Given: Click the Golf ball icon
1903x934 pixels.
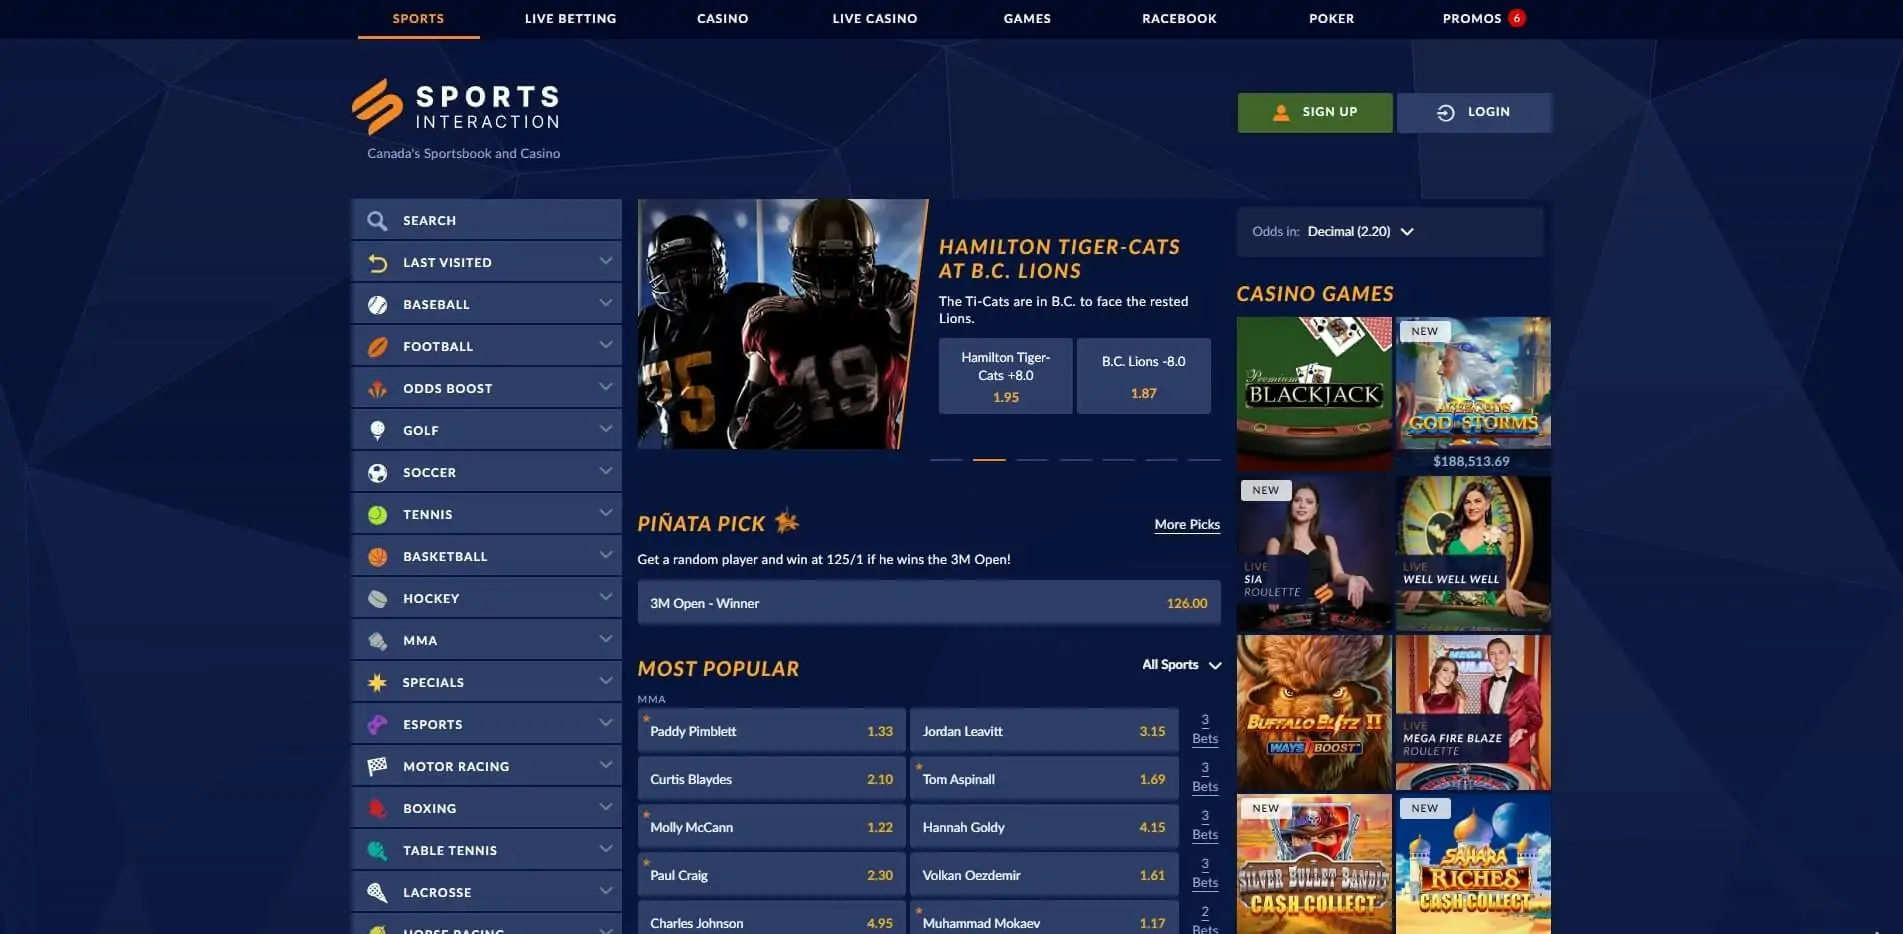Looking at the screenshot, I should click(x=377, y=430).
